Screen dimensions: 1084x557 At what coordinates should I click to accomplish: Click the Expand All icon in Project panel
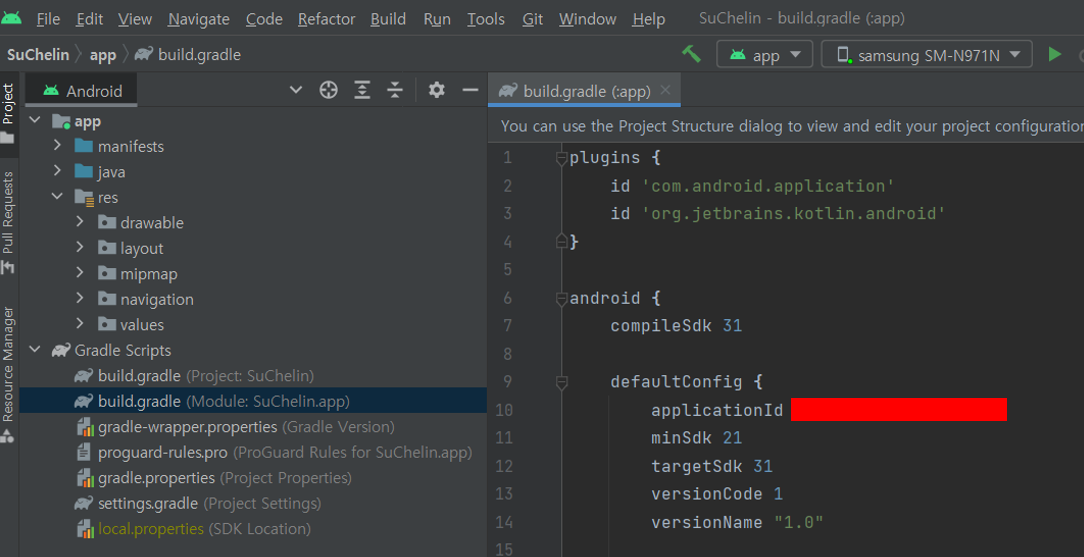[x=362, y=90]
